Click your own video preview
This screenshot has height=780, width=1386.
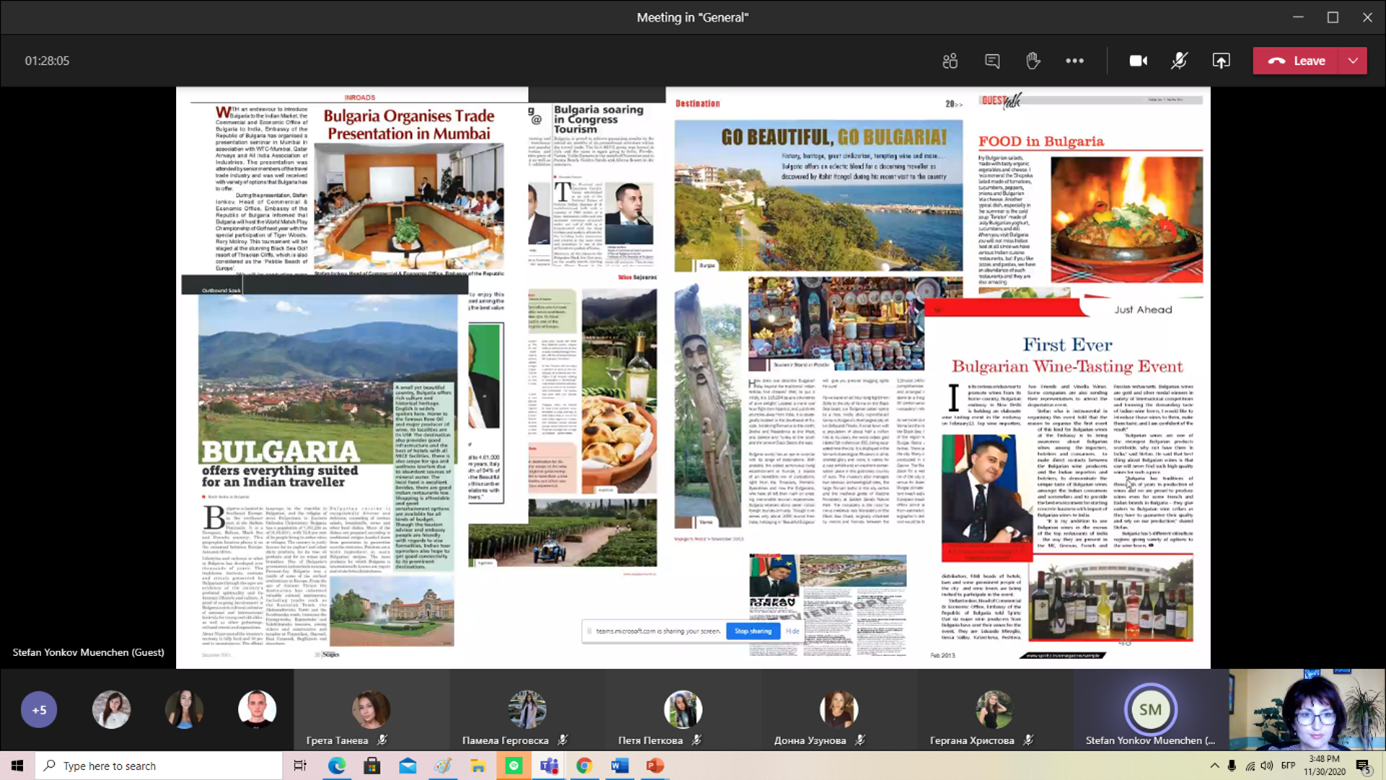coord(1307,710)
